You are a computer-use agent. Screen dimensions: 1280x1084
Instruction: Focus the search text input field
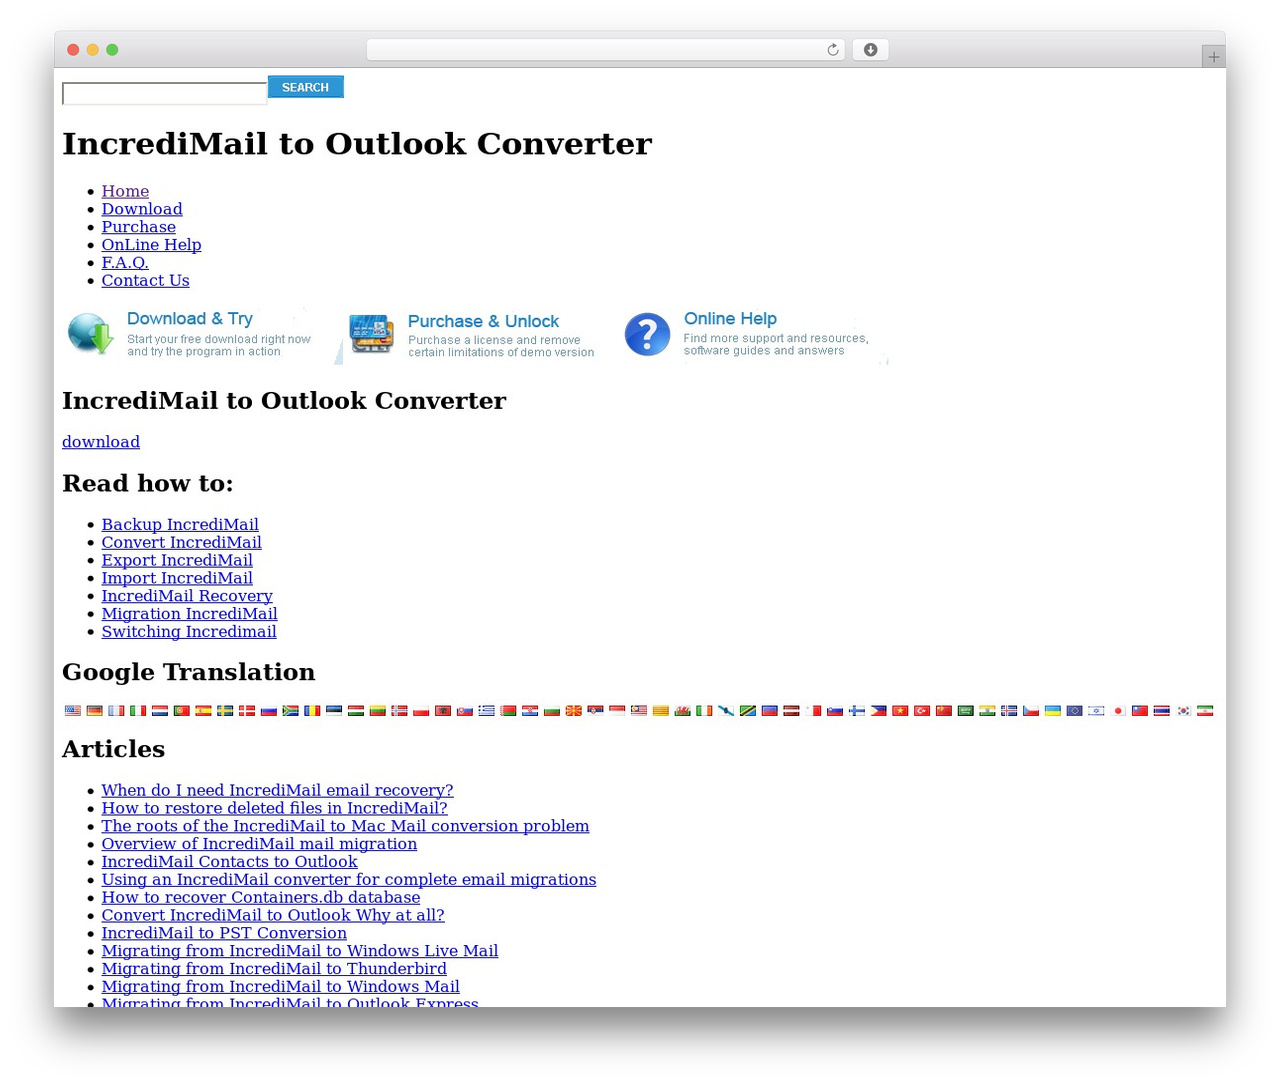(165, 94)
